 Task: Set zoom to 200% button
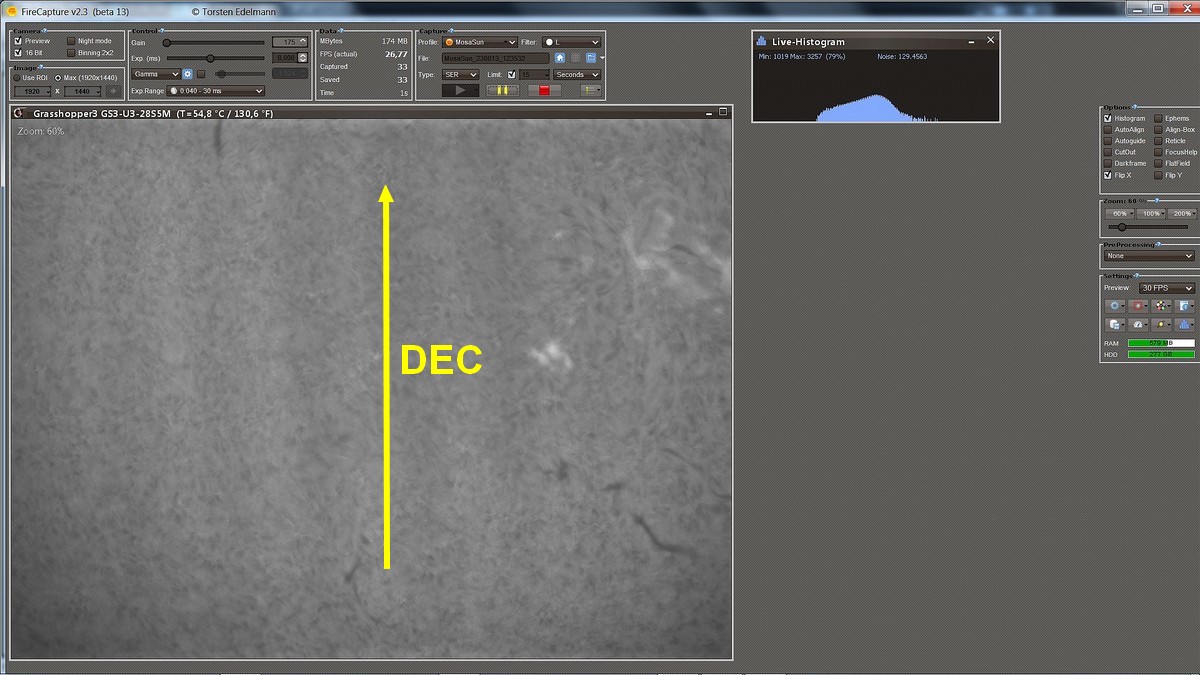(x=1182, y=214)
